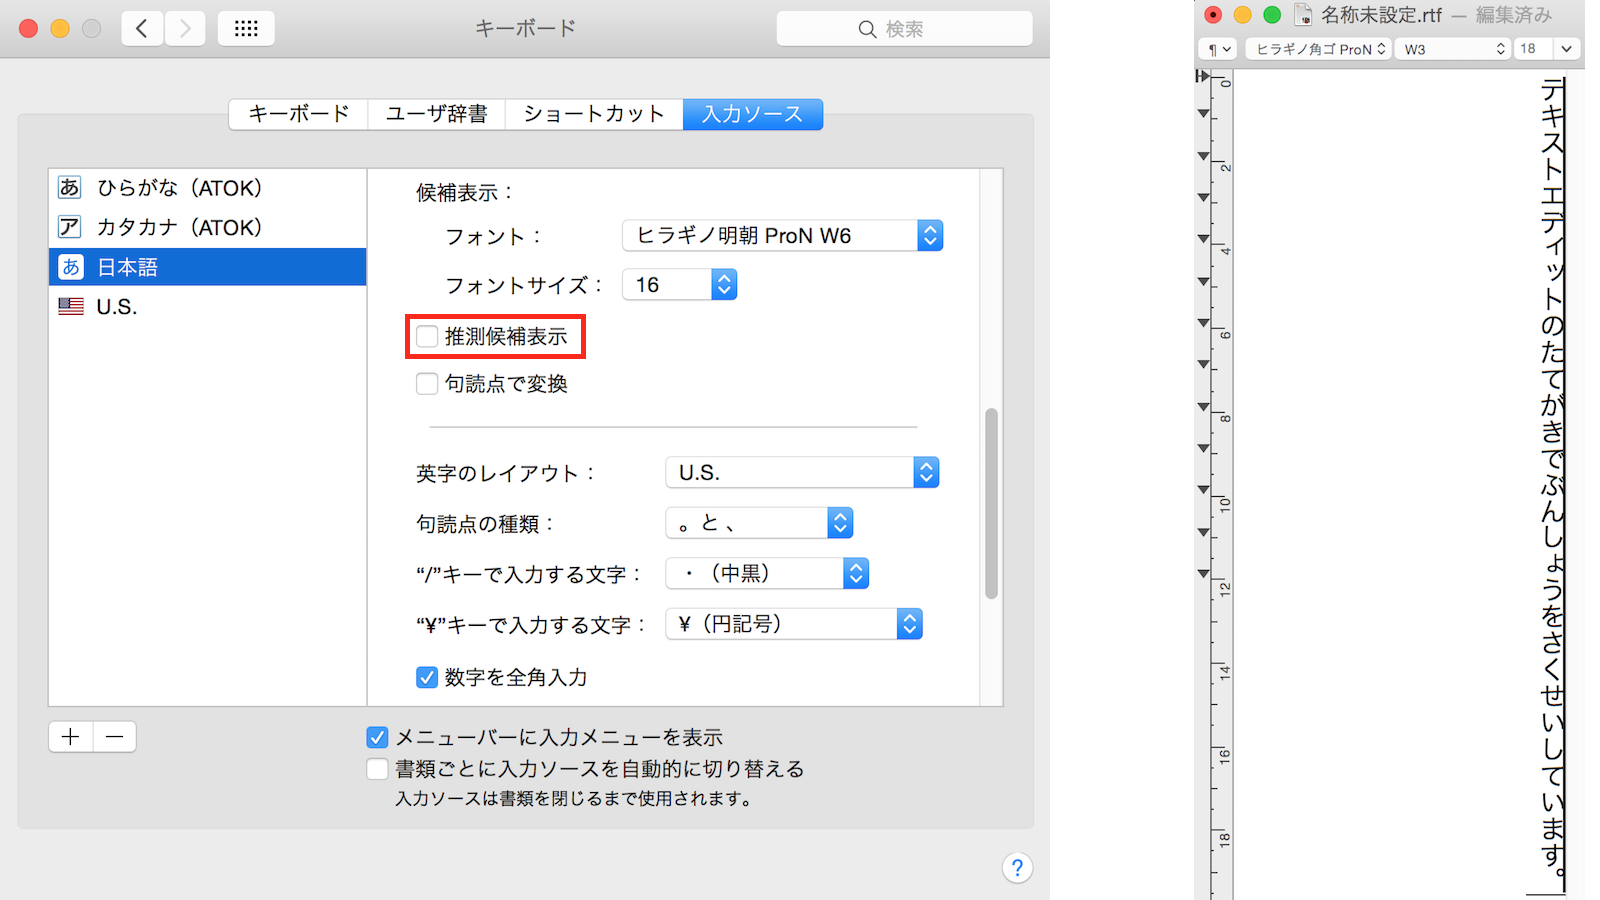Image resolution: width=1600 pixels, height=900 pixels.
Task: Click the 候補表示: section label
Action: pos(464,193)
